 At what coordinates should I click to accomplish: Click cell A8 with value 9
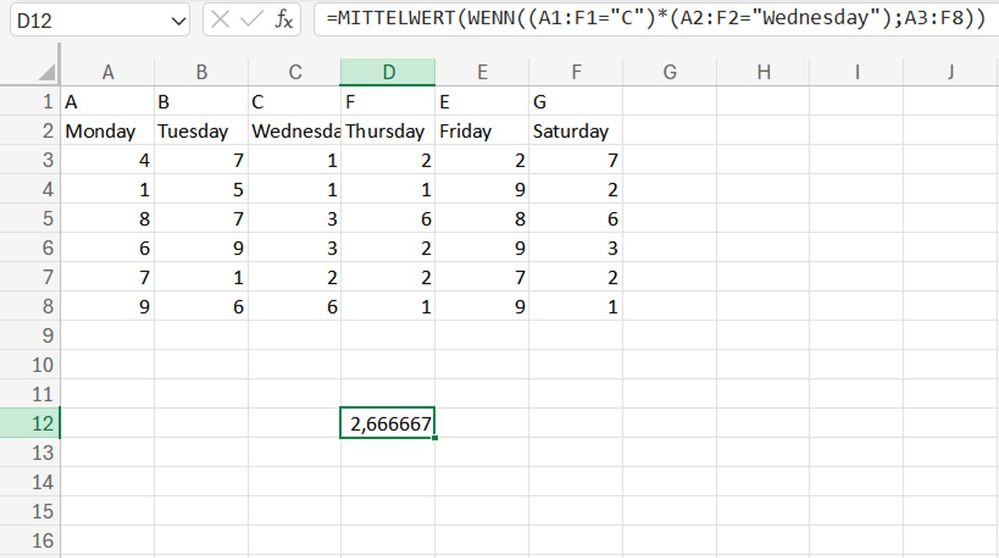click(108, 306)
